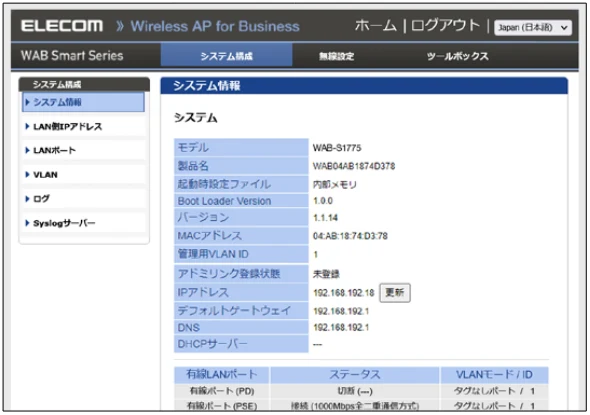Click the arrow icon beside LANポート
Image resolution: width=590 pixels, height=415 pixels.
coord(27,150)
